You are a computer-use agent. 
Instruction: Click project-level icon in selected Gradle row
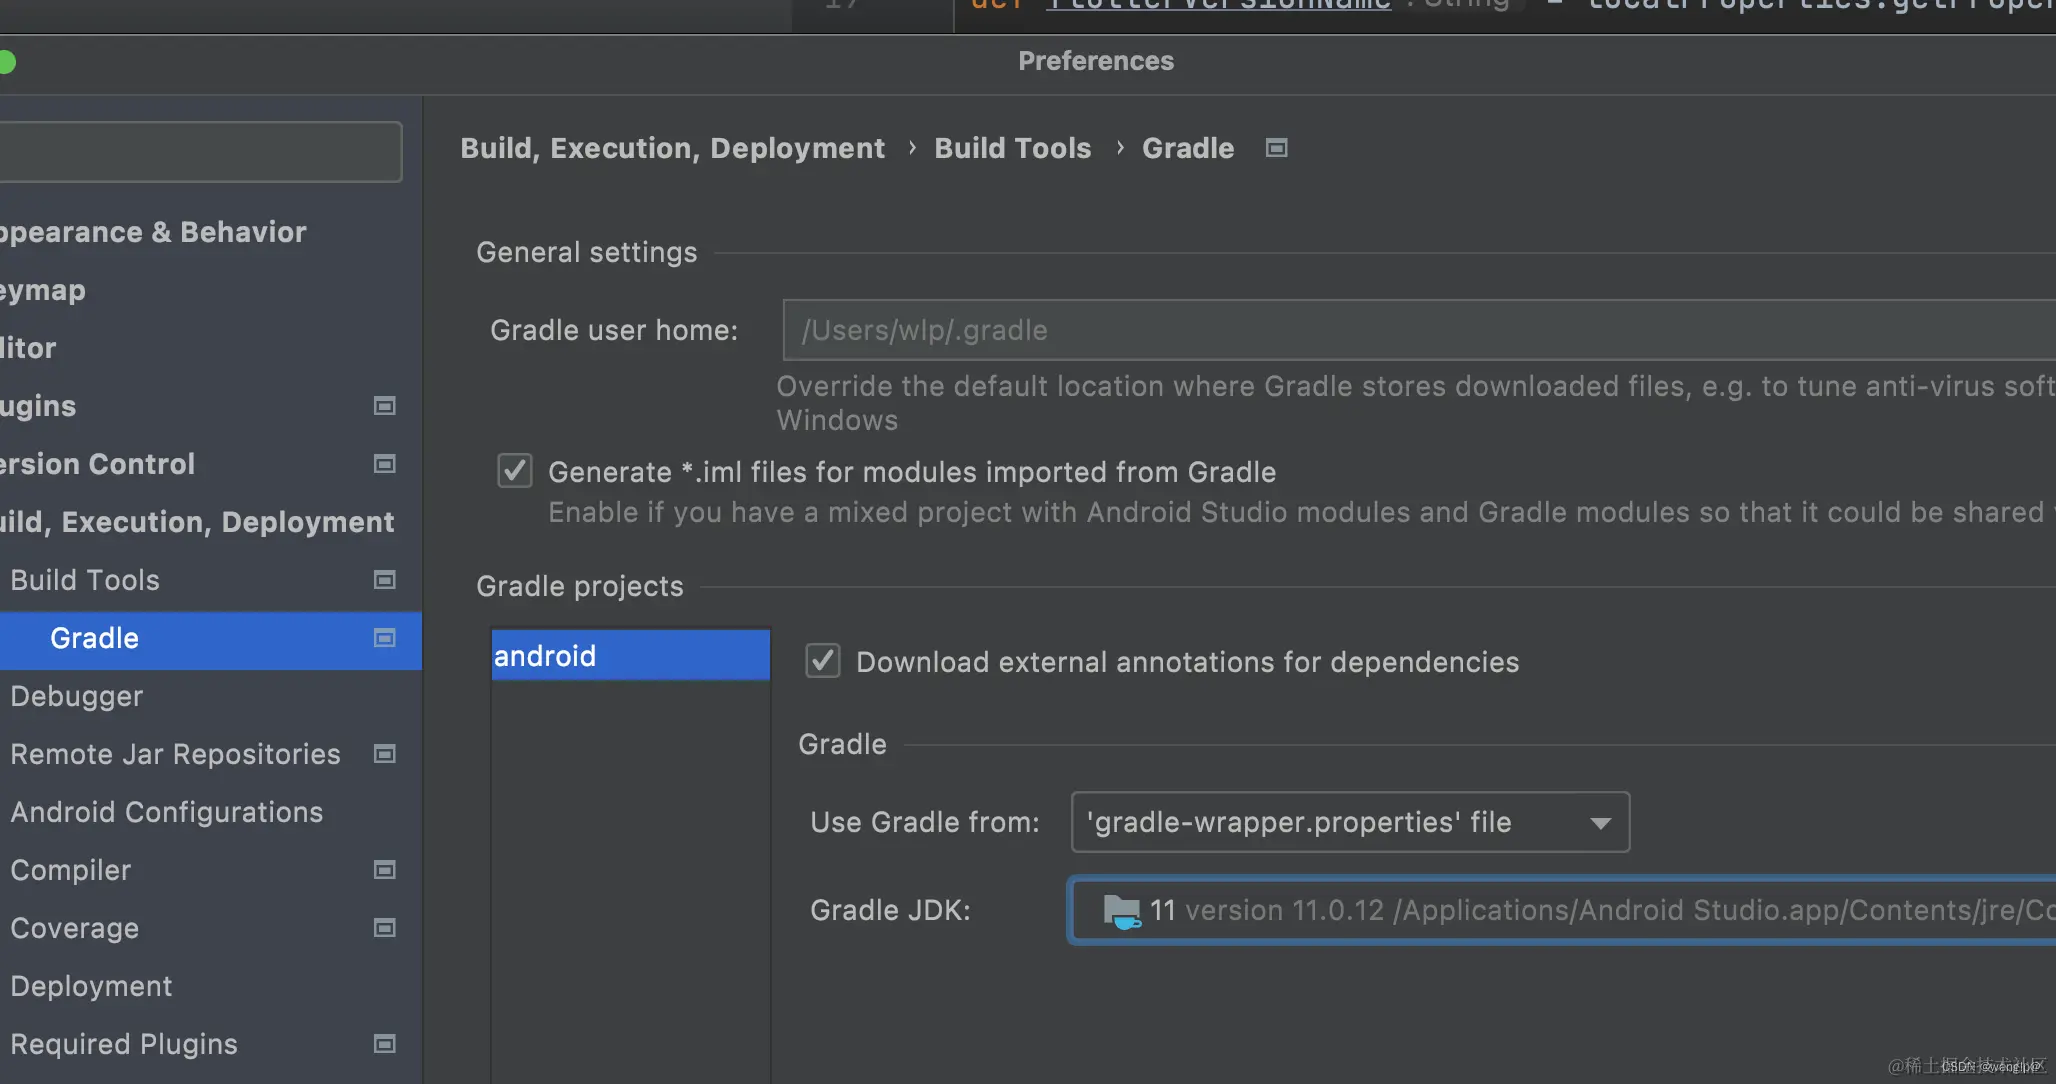pyautogui.click(x=384, y=638)
